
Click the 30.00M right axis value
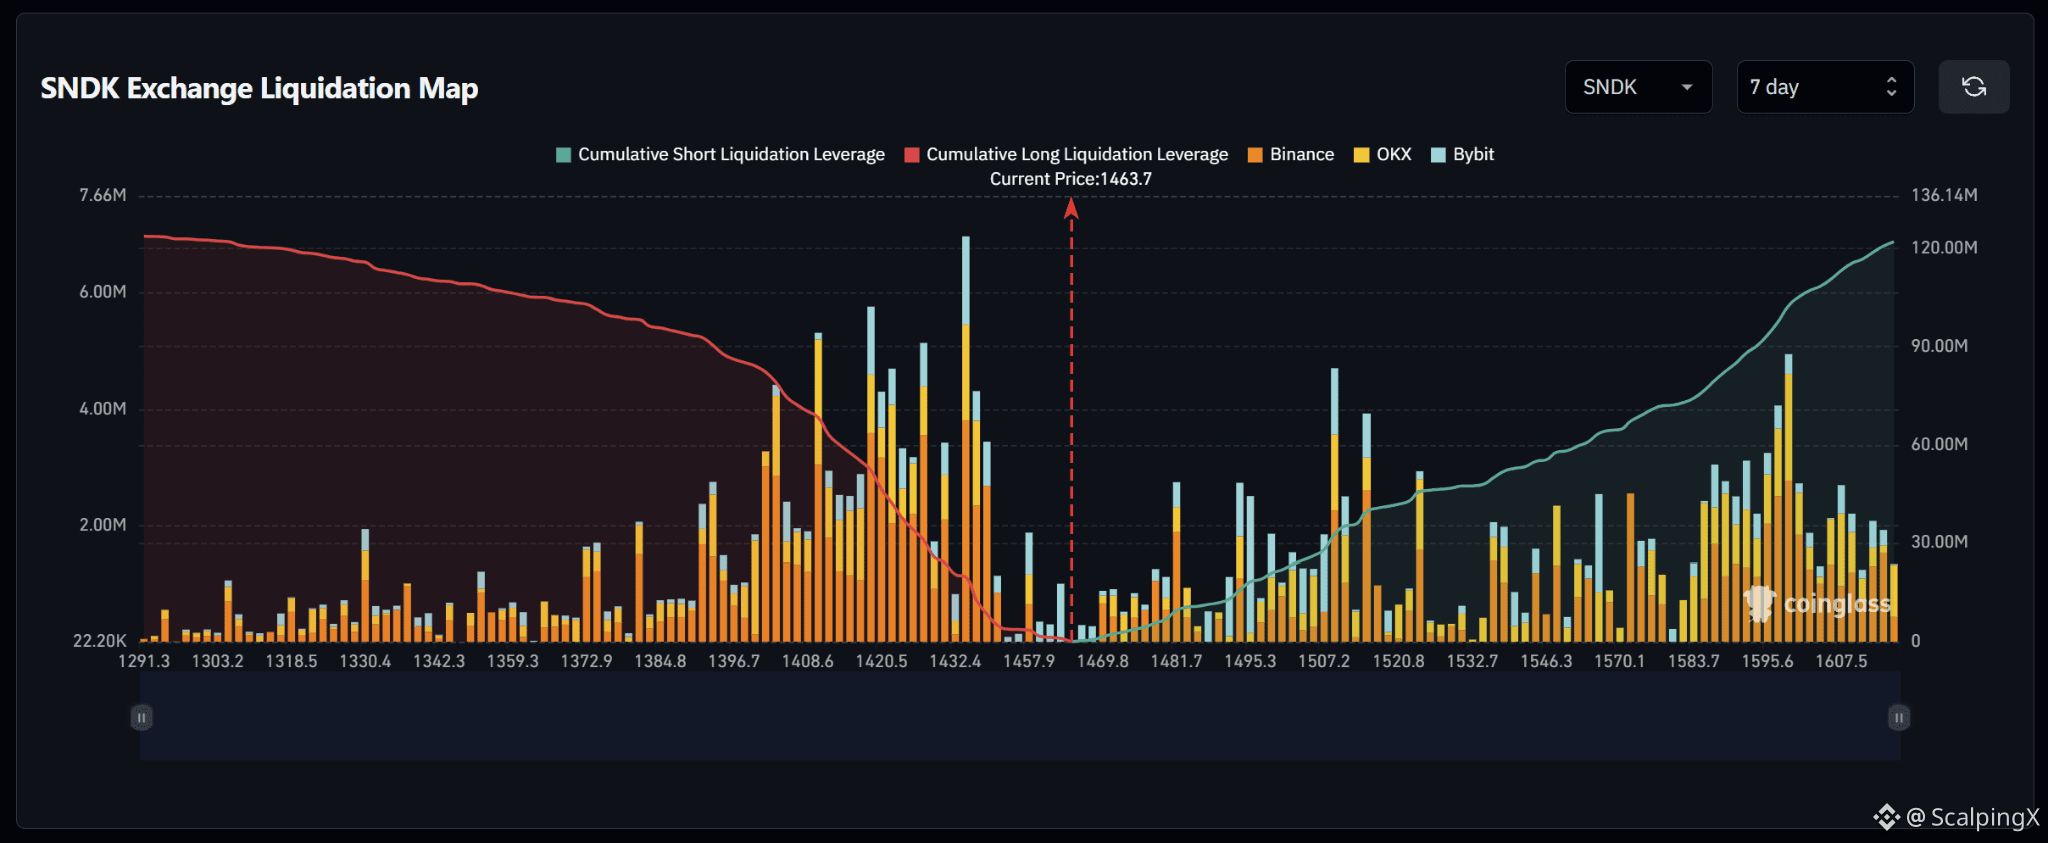pyautogui.click(x=1939, y=542)
